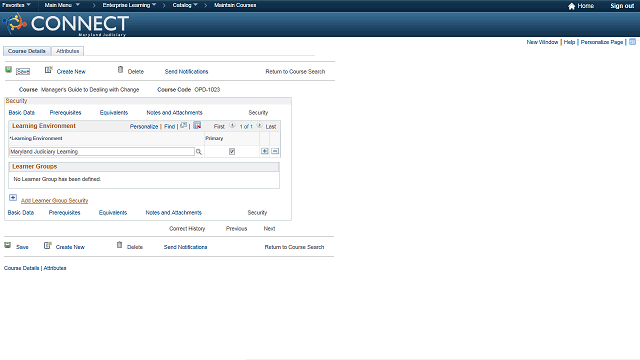The width and height of the screenshot is (640, 360).
Task: Click the Correct History button
Action: (187, 229)
